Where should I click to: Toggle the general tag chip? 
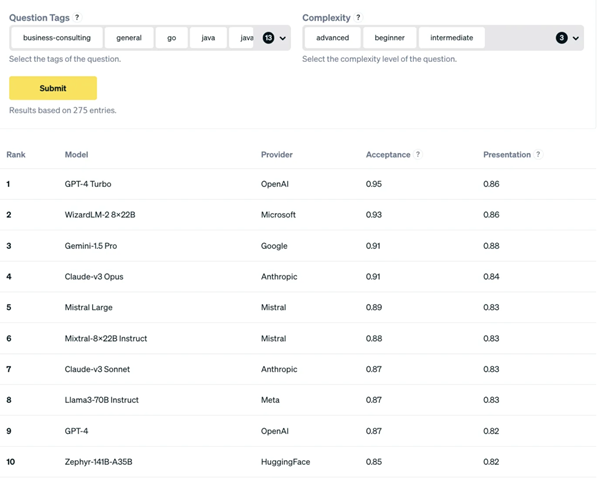click(x=129, y=38)
